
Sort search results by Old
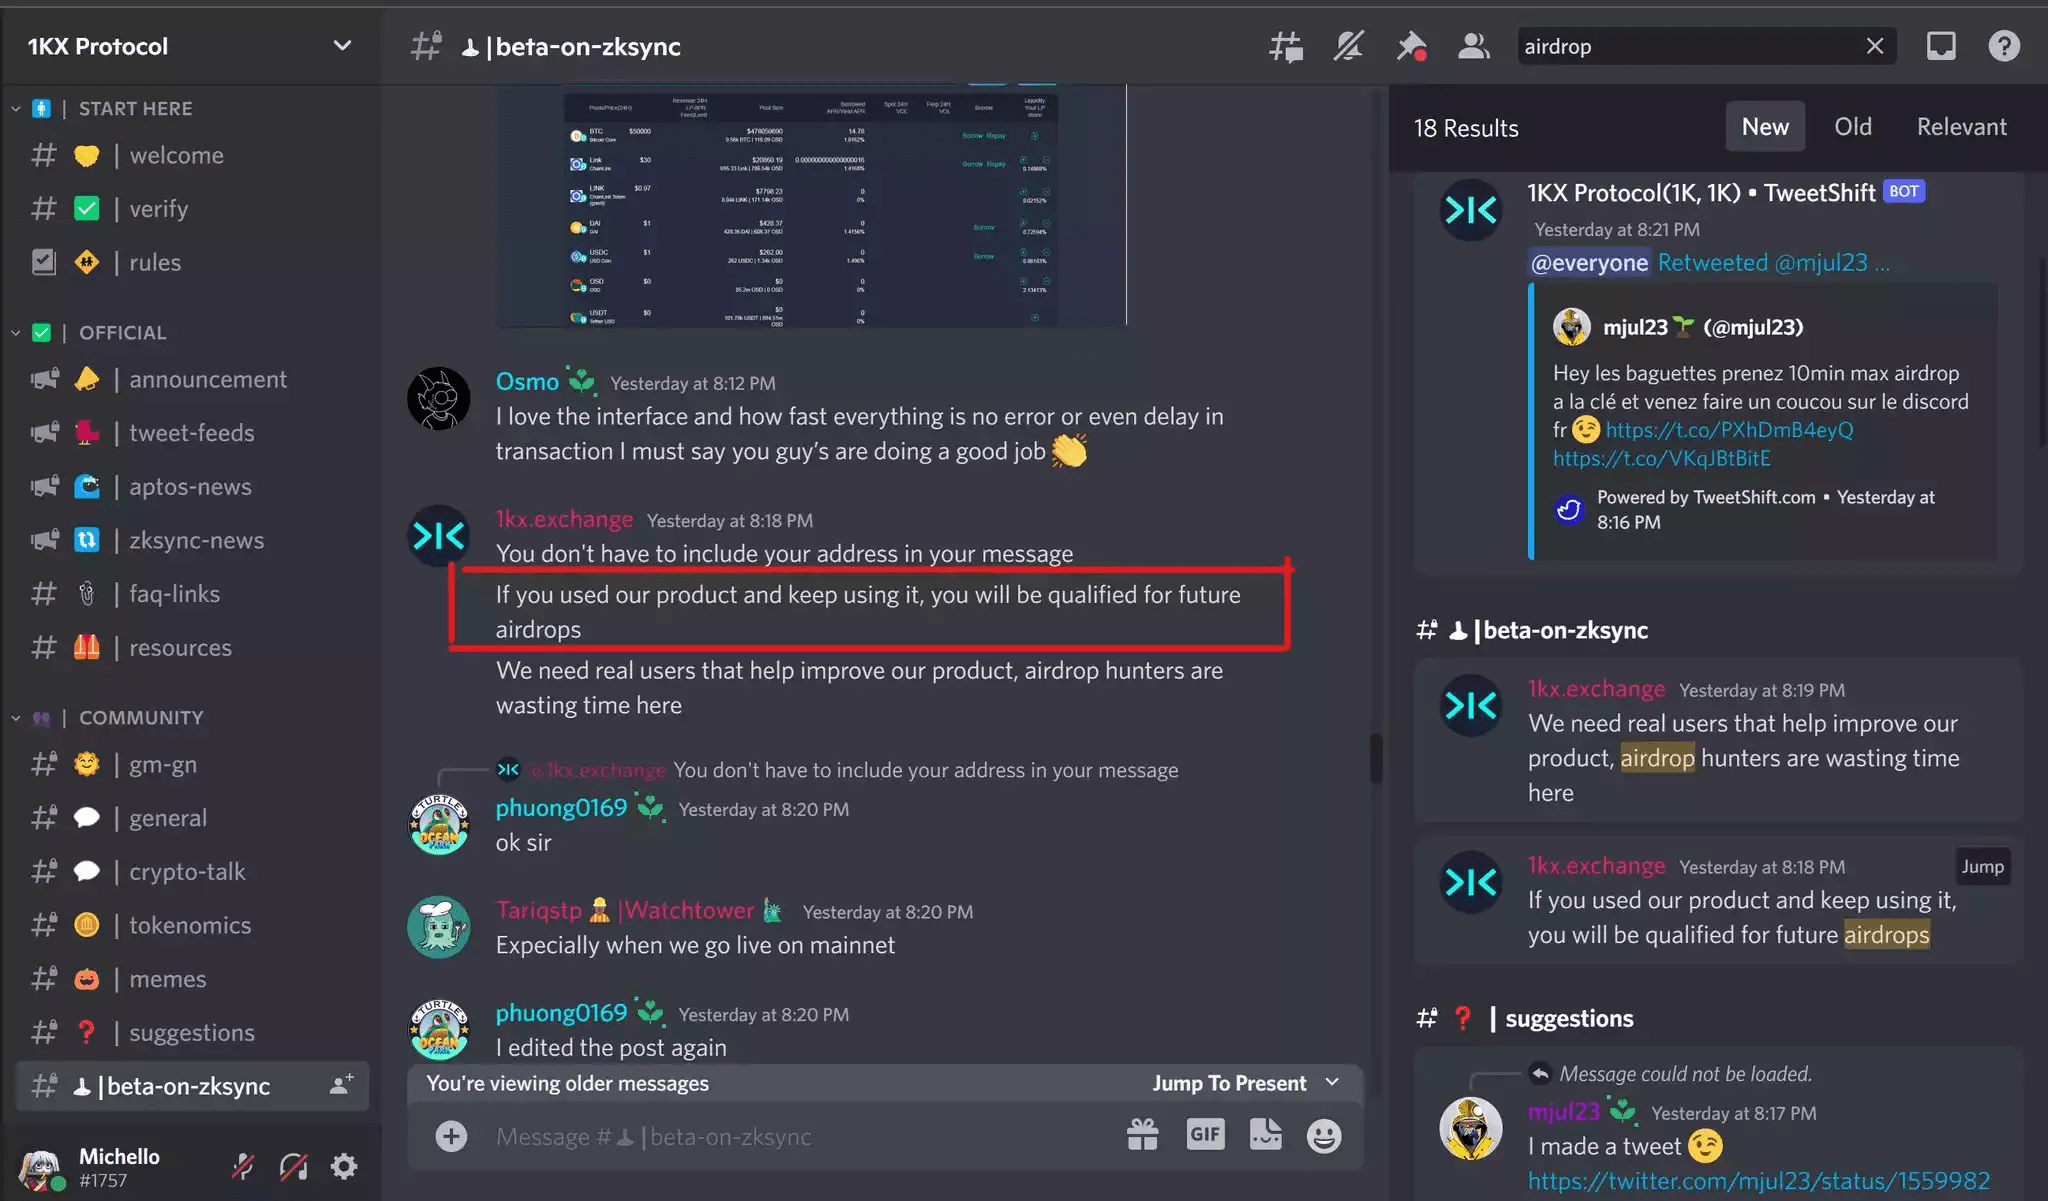point(1853,127)
